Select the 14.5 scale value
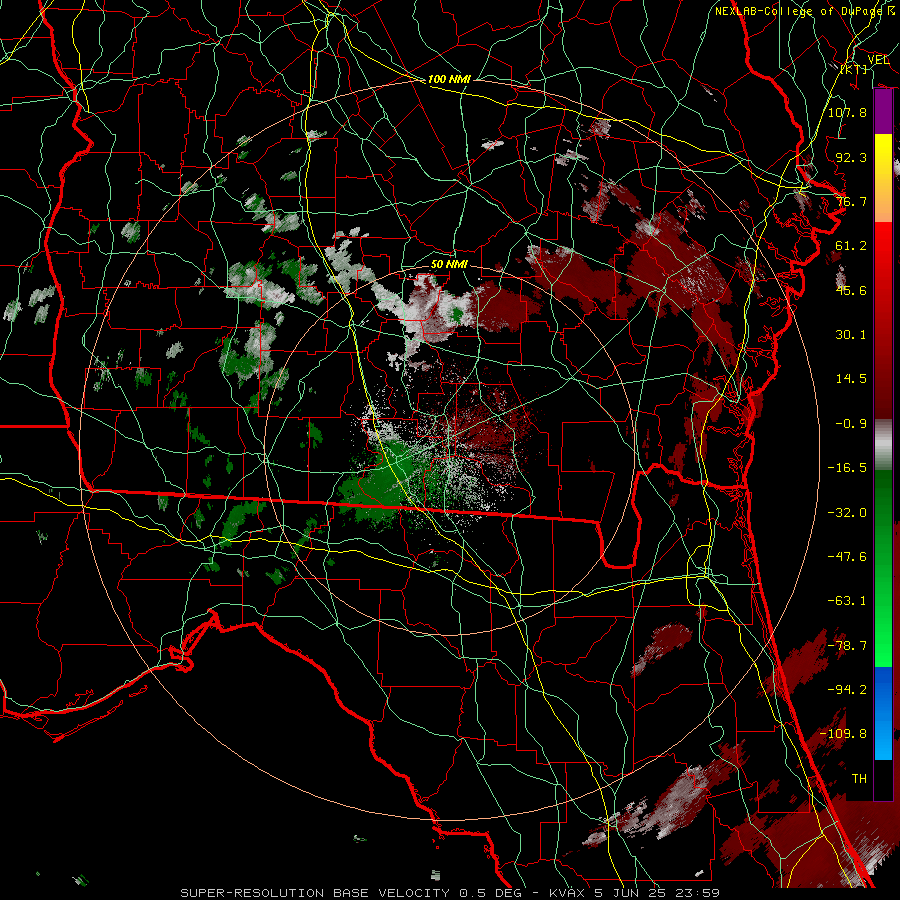 851,379
